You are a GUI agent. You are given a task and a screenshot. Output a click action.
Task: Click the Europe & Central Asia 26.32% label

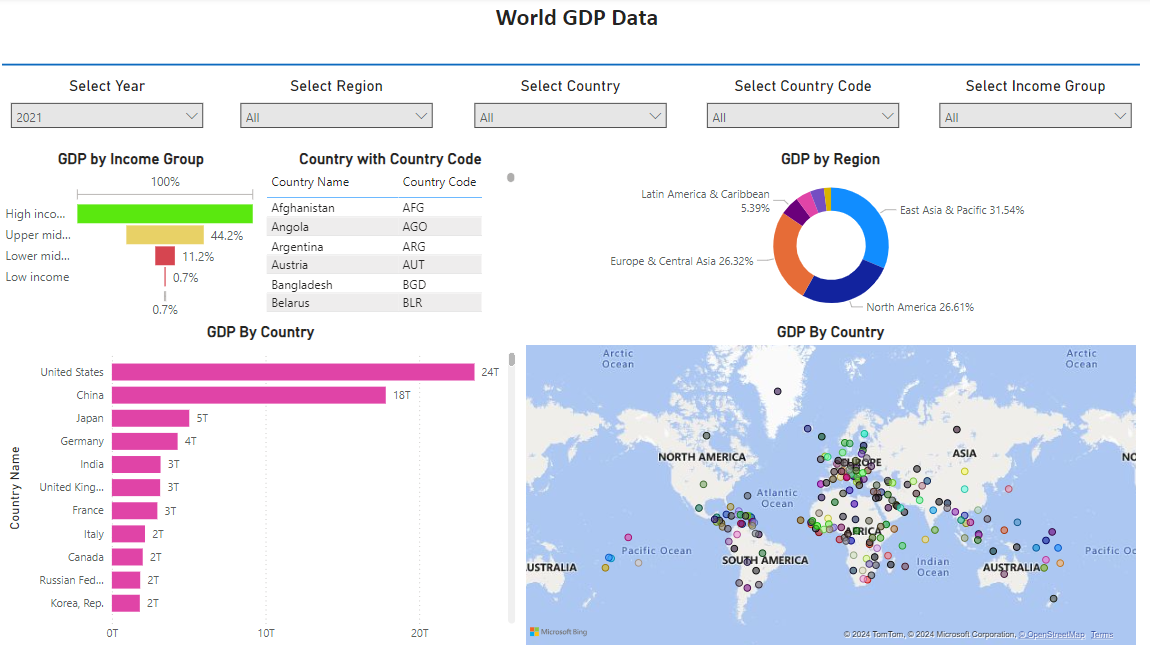(681, 261)
